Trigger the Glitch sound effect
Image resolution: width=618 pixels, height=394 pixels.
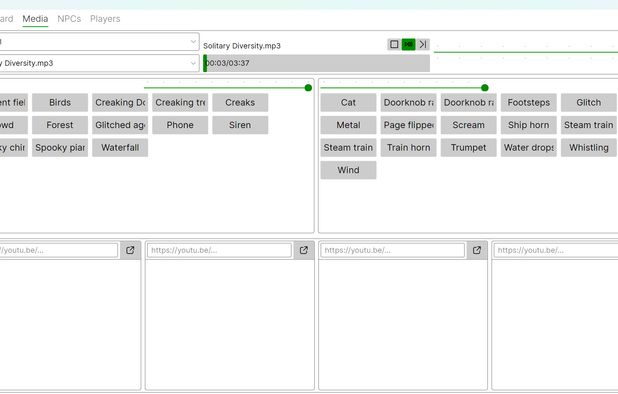[x=588, y=102]
